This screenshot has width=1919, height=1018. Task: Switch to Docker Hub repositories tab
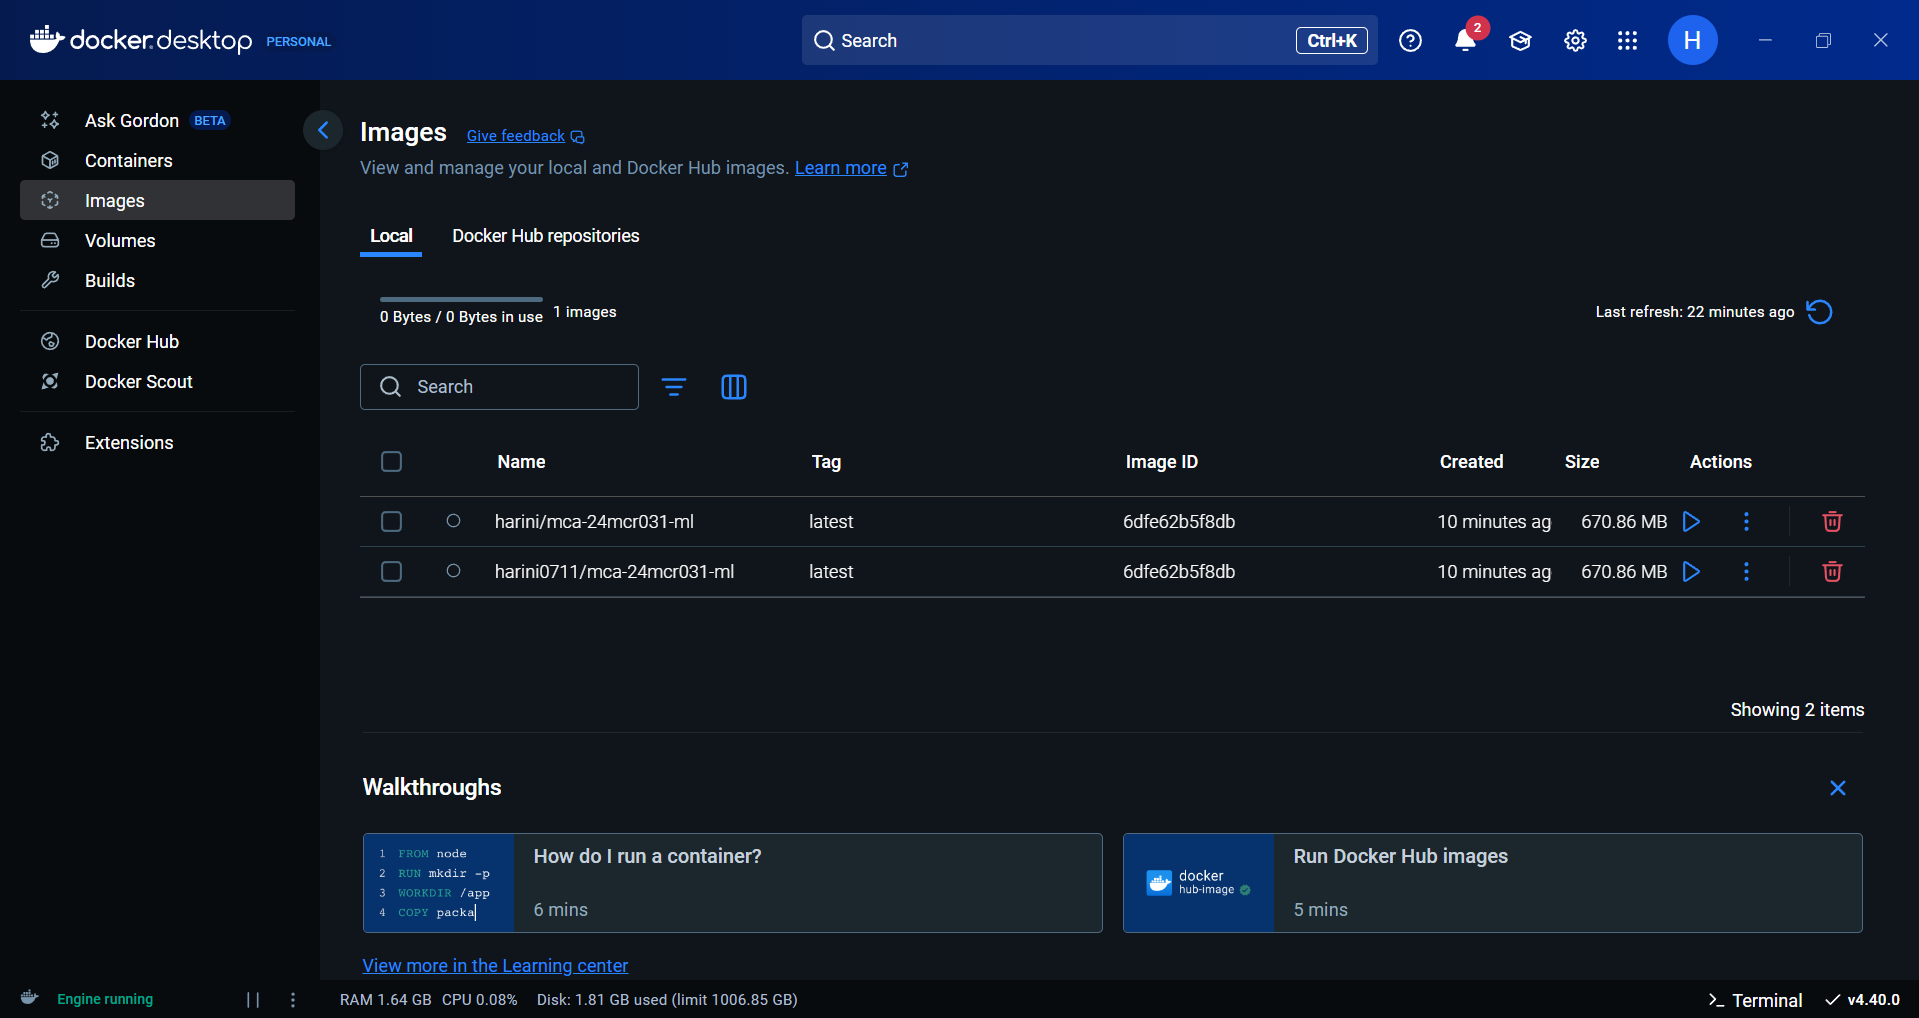pyautogui.click(x=545, y=236)
